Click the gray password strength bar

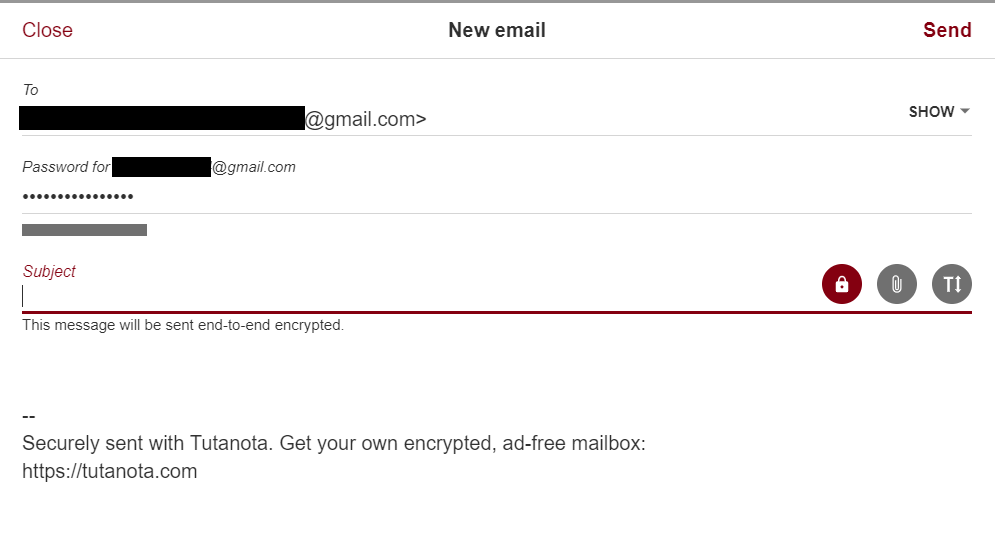(84, 230)
